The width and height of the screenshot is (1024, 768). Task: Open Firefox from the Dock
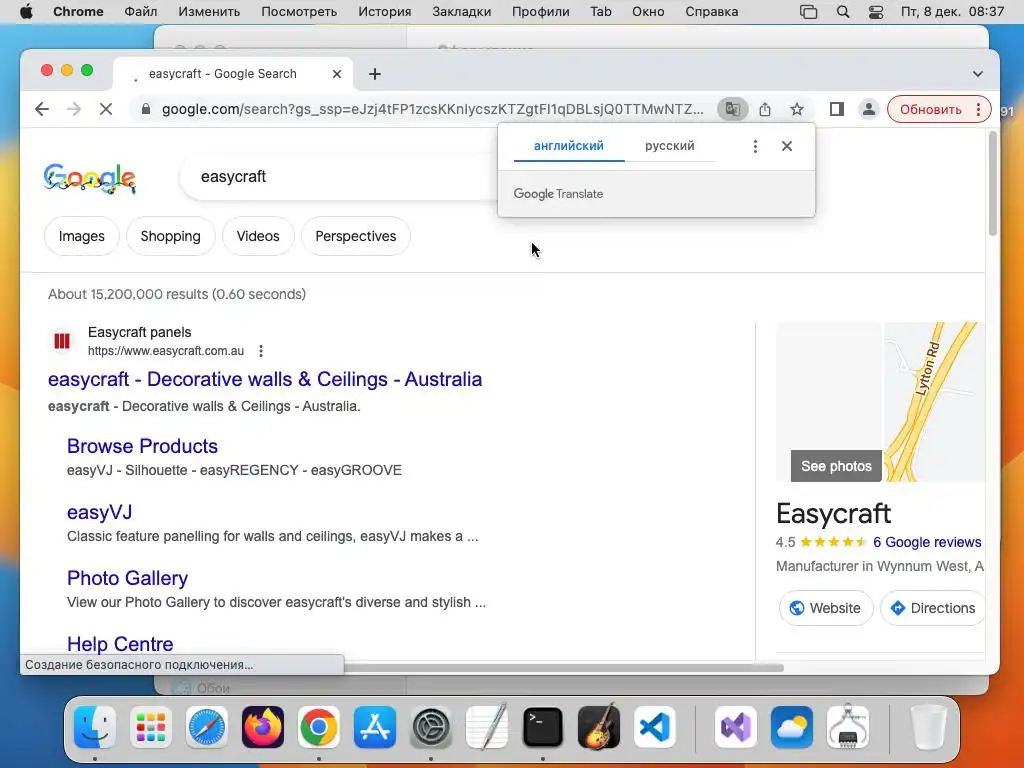263,727
